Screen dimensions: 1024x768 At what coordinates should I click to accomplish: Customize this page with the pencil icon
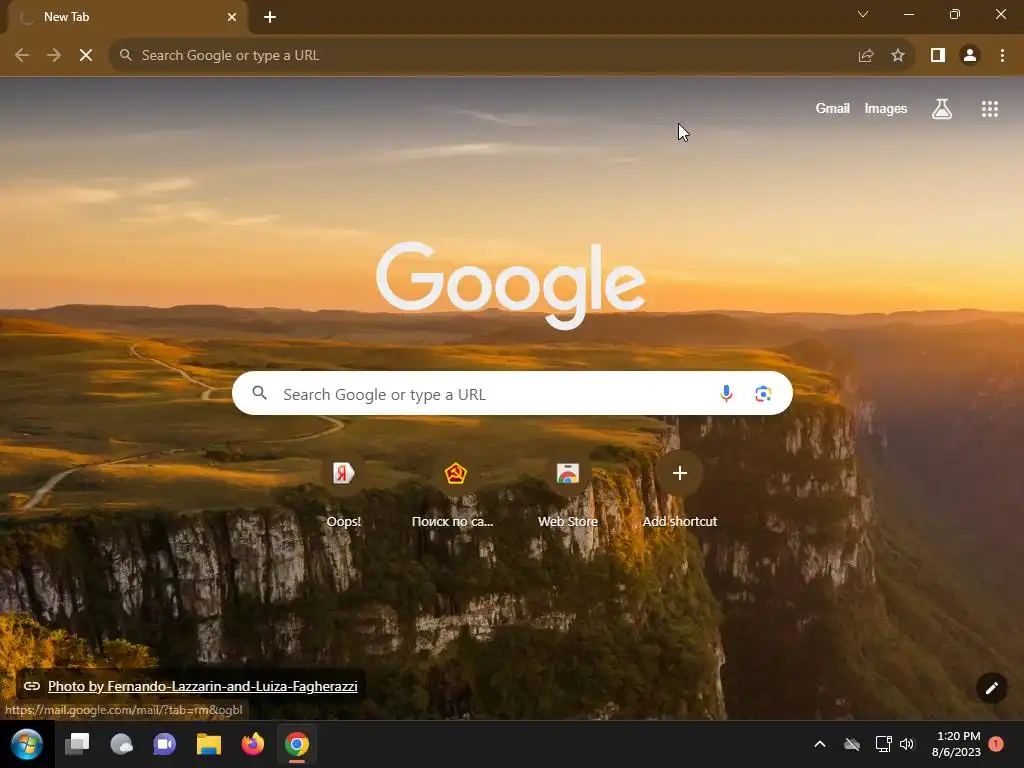991,688
